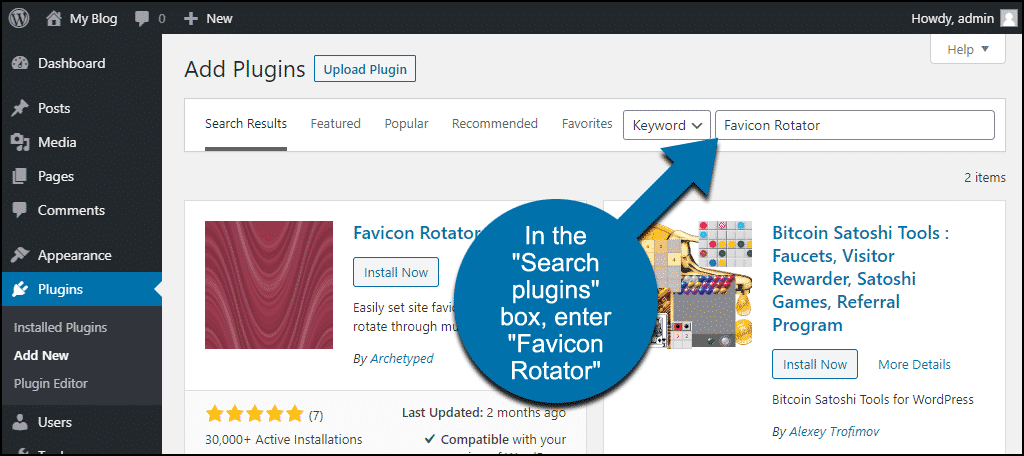The image size is (1024, 456).
Task: Click the comments bubble icon in admin bar
Action: click(x=142, y=19)
